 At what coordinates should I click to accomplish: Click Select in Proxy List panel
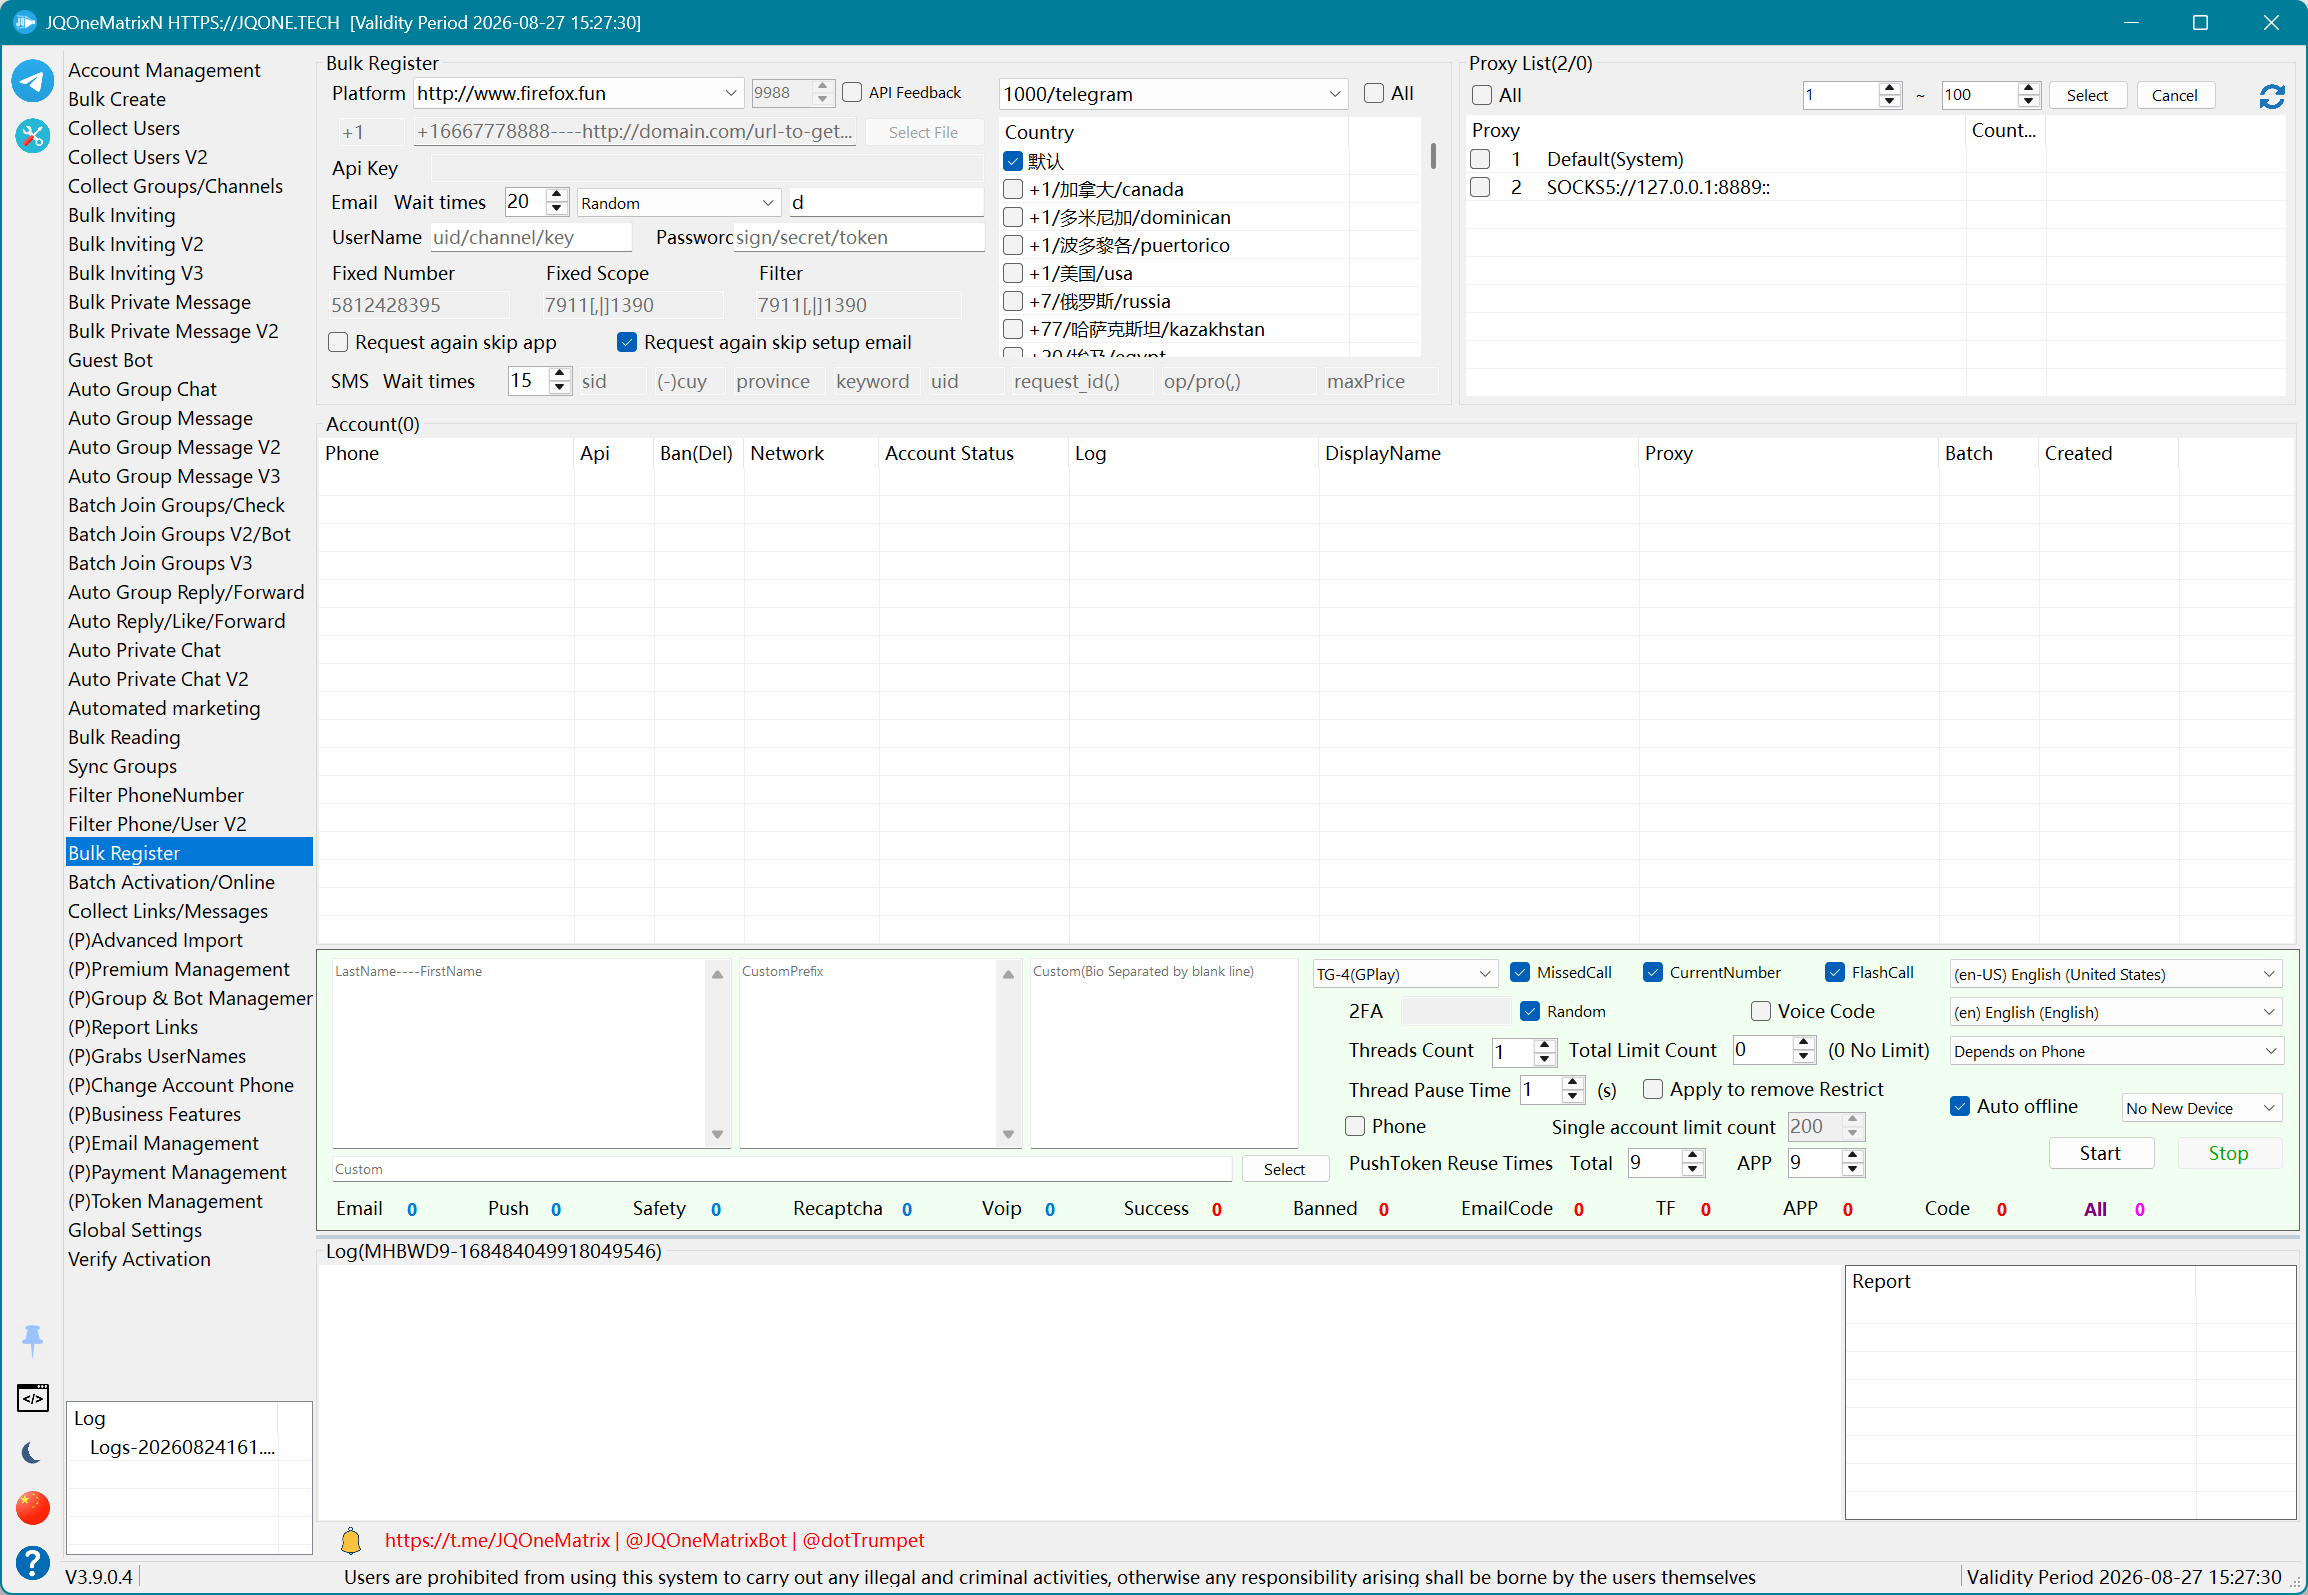click(x=2087, y=96)
